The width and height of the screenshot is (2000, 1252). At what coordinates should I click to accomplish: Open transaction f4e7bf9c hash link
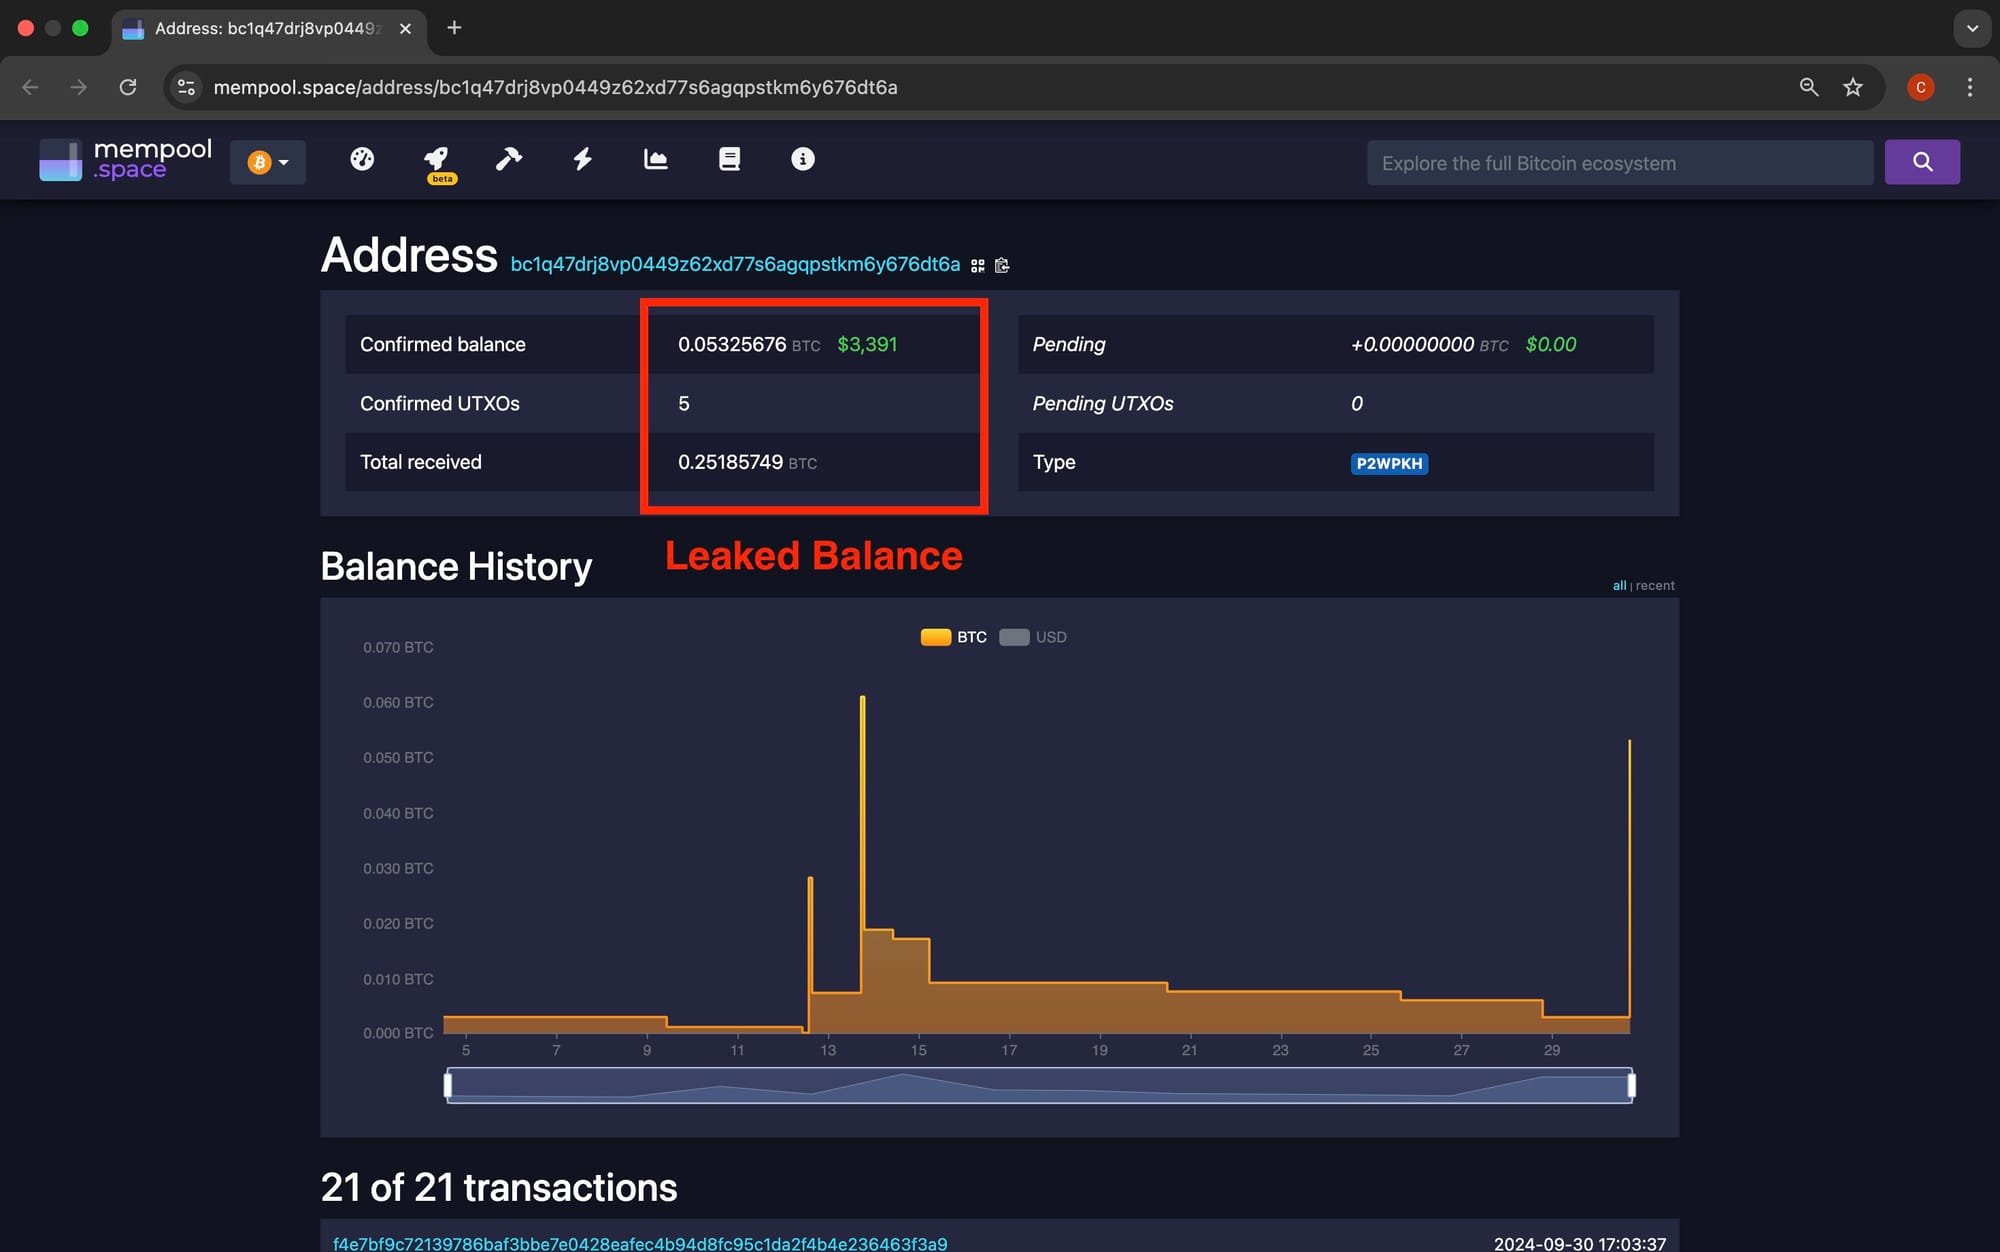(640, 1243)
